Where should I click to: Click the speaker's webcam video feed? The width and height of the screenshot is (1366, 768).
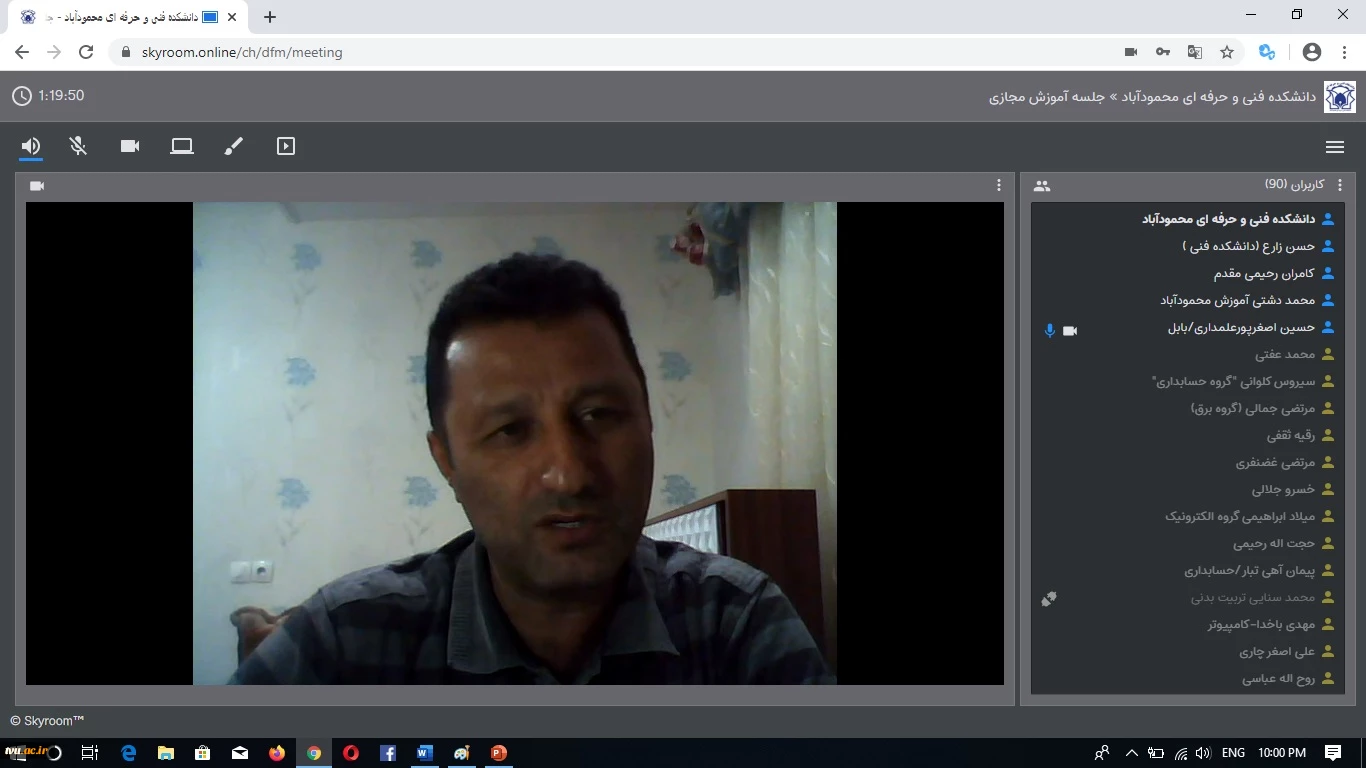514,443
